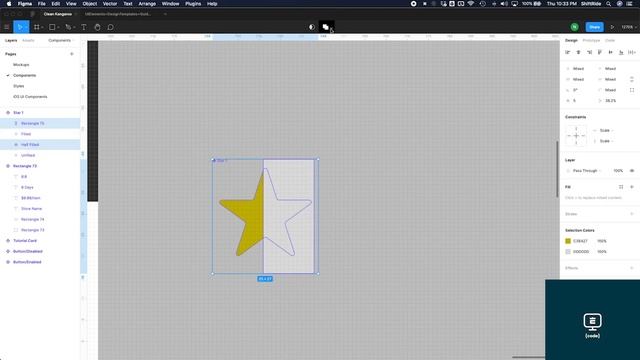The image size is (640, 360).
Task: Click the rotation 0° field
Action: pyautogui.click(x=575, y=90)
